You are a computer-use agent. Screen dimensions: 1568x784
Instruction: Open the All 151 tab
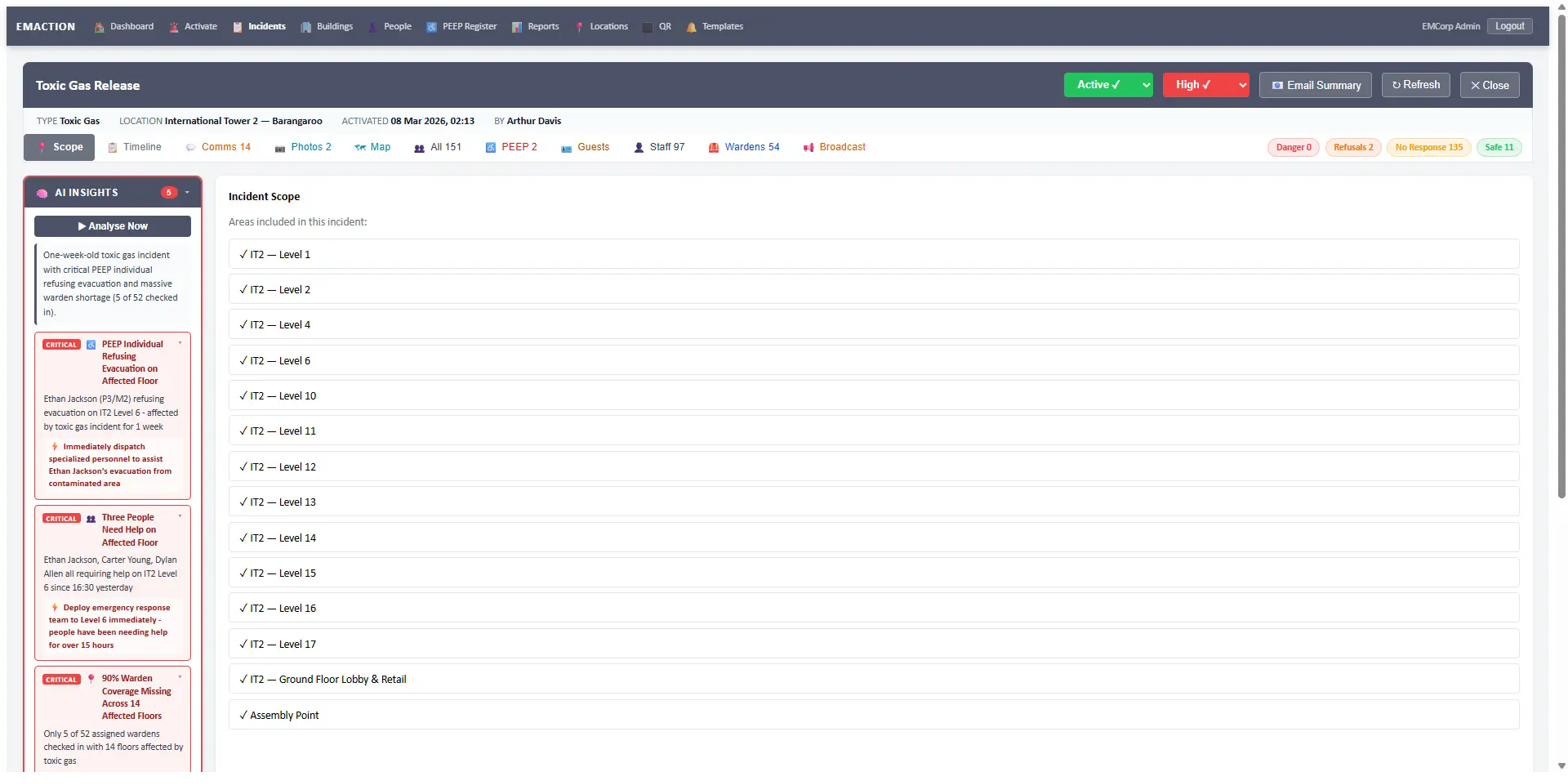pyautogui.click(x=437, y=147)
